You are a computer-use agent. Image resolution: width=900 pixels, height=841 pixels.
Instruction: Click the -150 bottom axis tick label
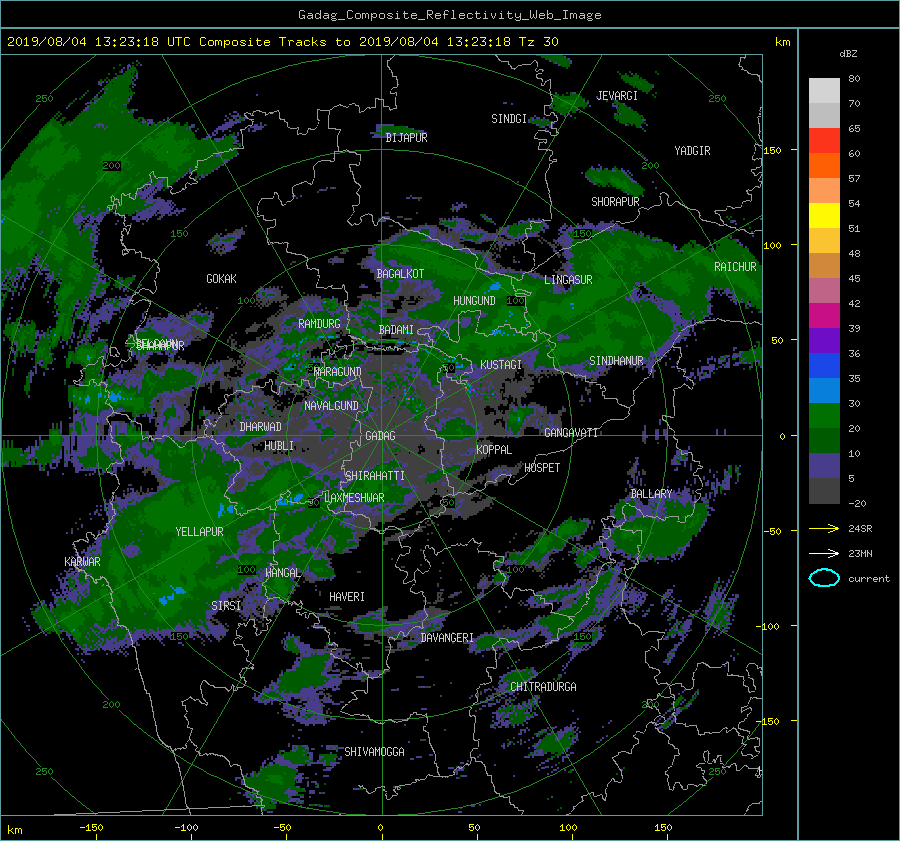[91, 828]
